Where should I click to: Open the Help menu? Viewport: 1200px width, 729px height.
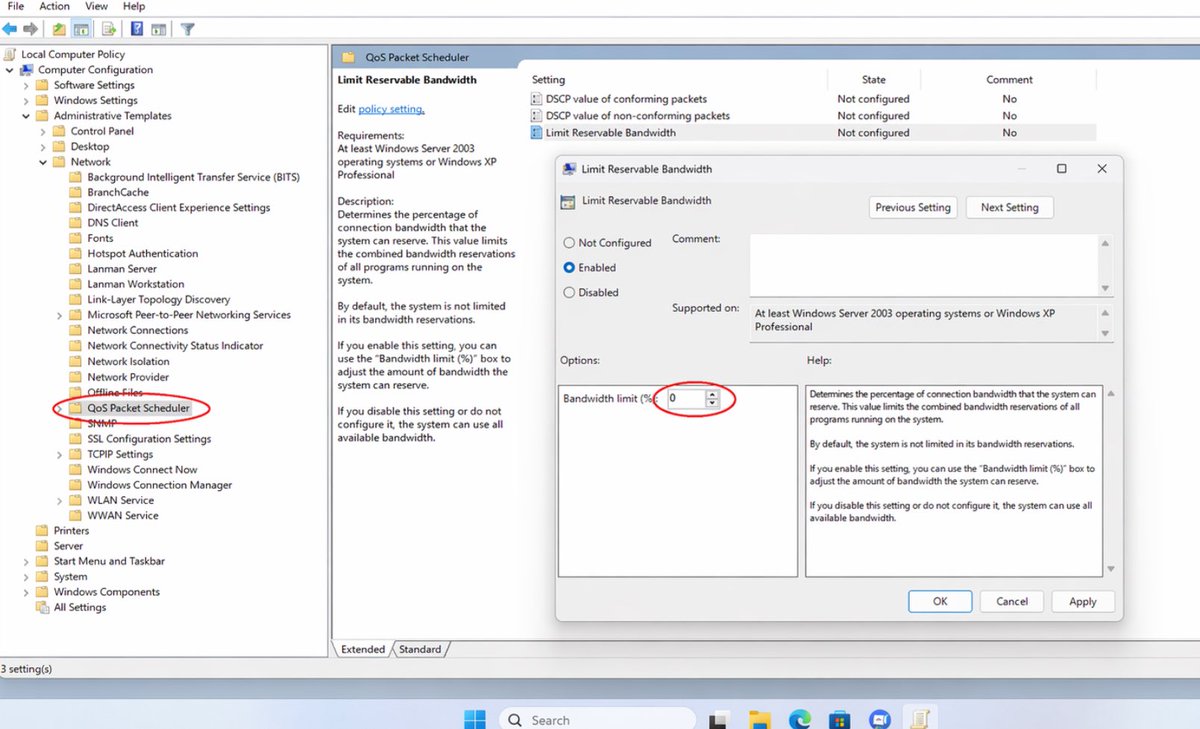pos(134,6)
